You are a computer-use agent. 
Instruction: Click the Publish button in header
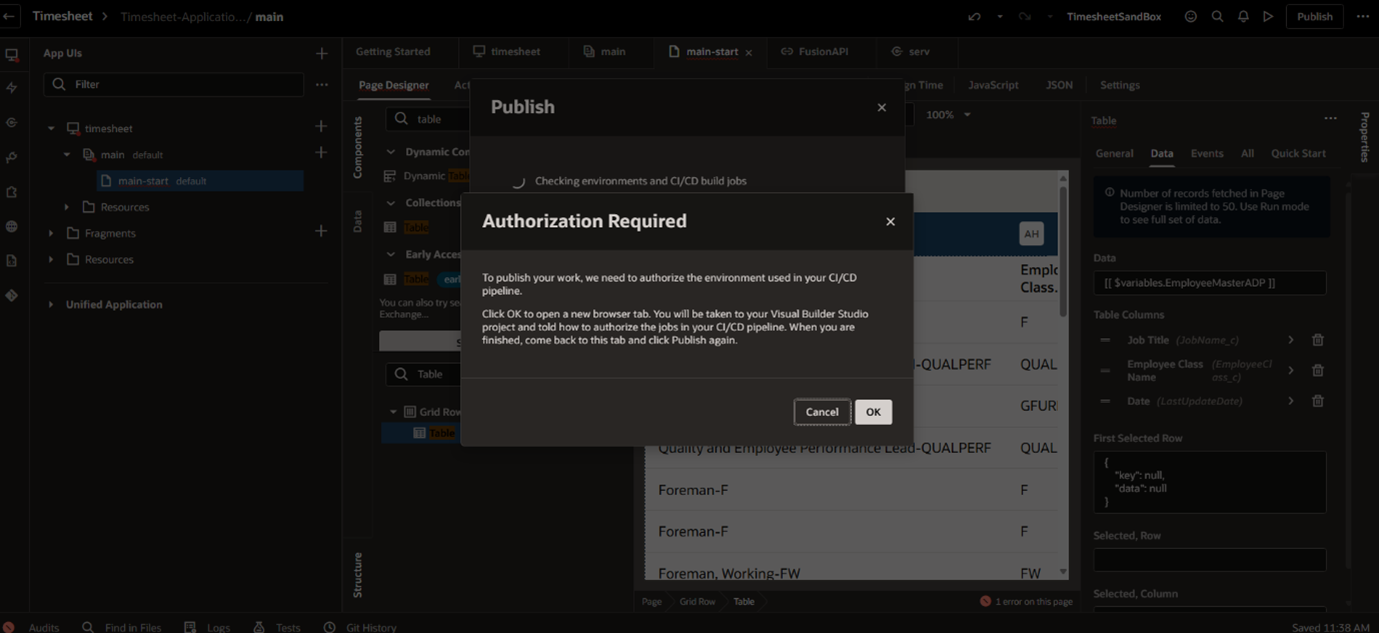[1314, 17]
